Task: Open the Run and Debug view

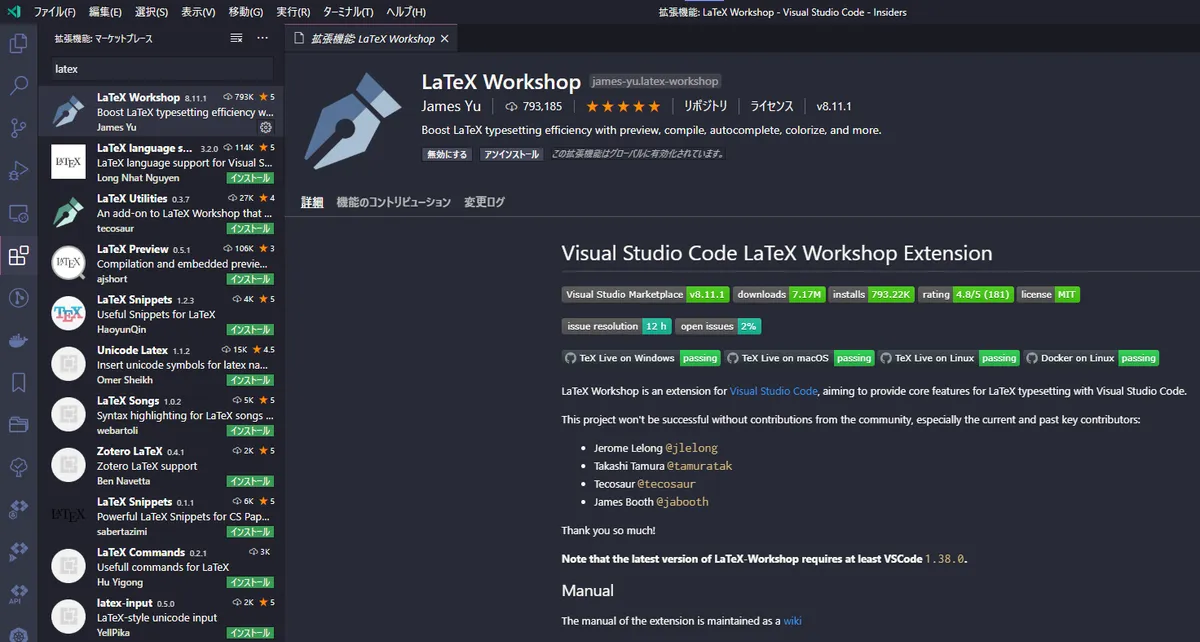Action: point(16,171)
